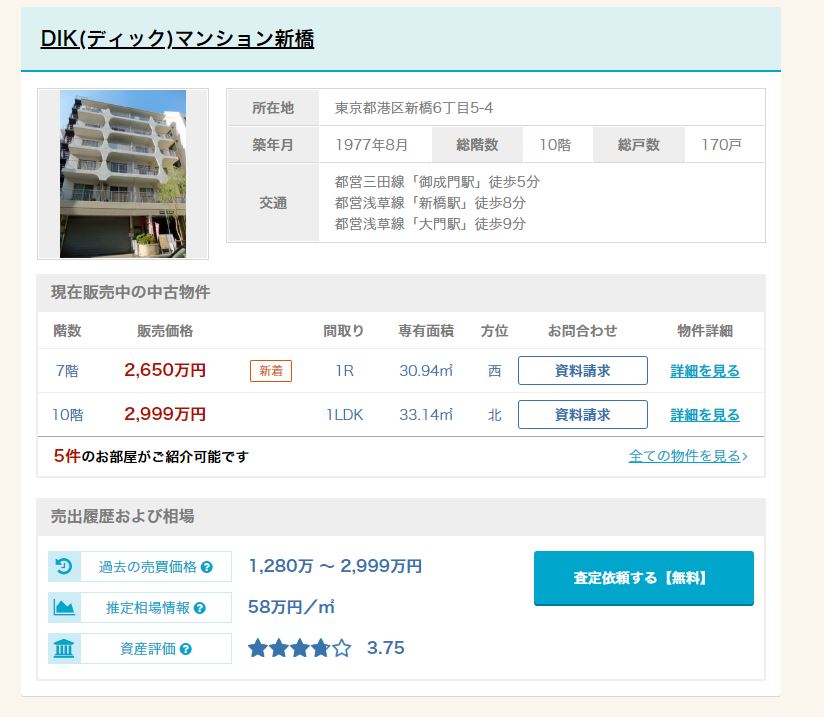
Task: Open 詳細を見る link for the 2,650万円 listing
Action: [x=705, y=371]
